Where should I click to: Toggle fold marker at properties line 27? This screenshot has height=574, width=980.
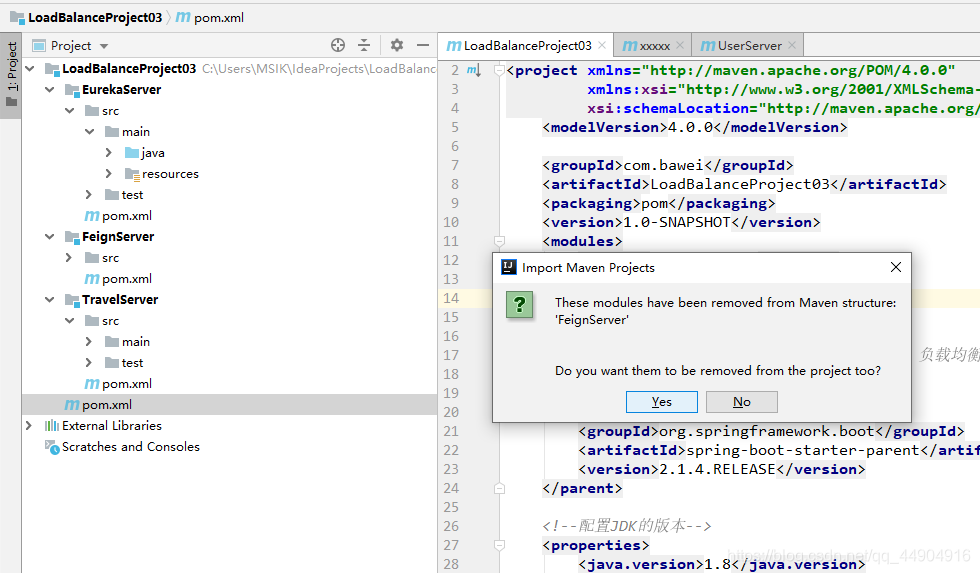point(499,545)
